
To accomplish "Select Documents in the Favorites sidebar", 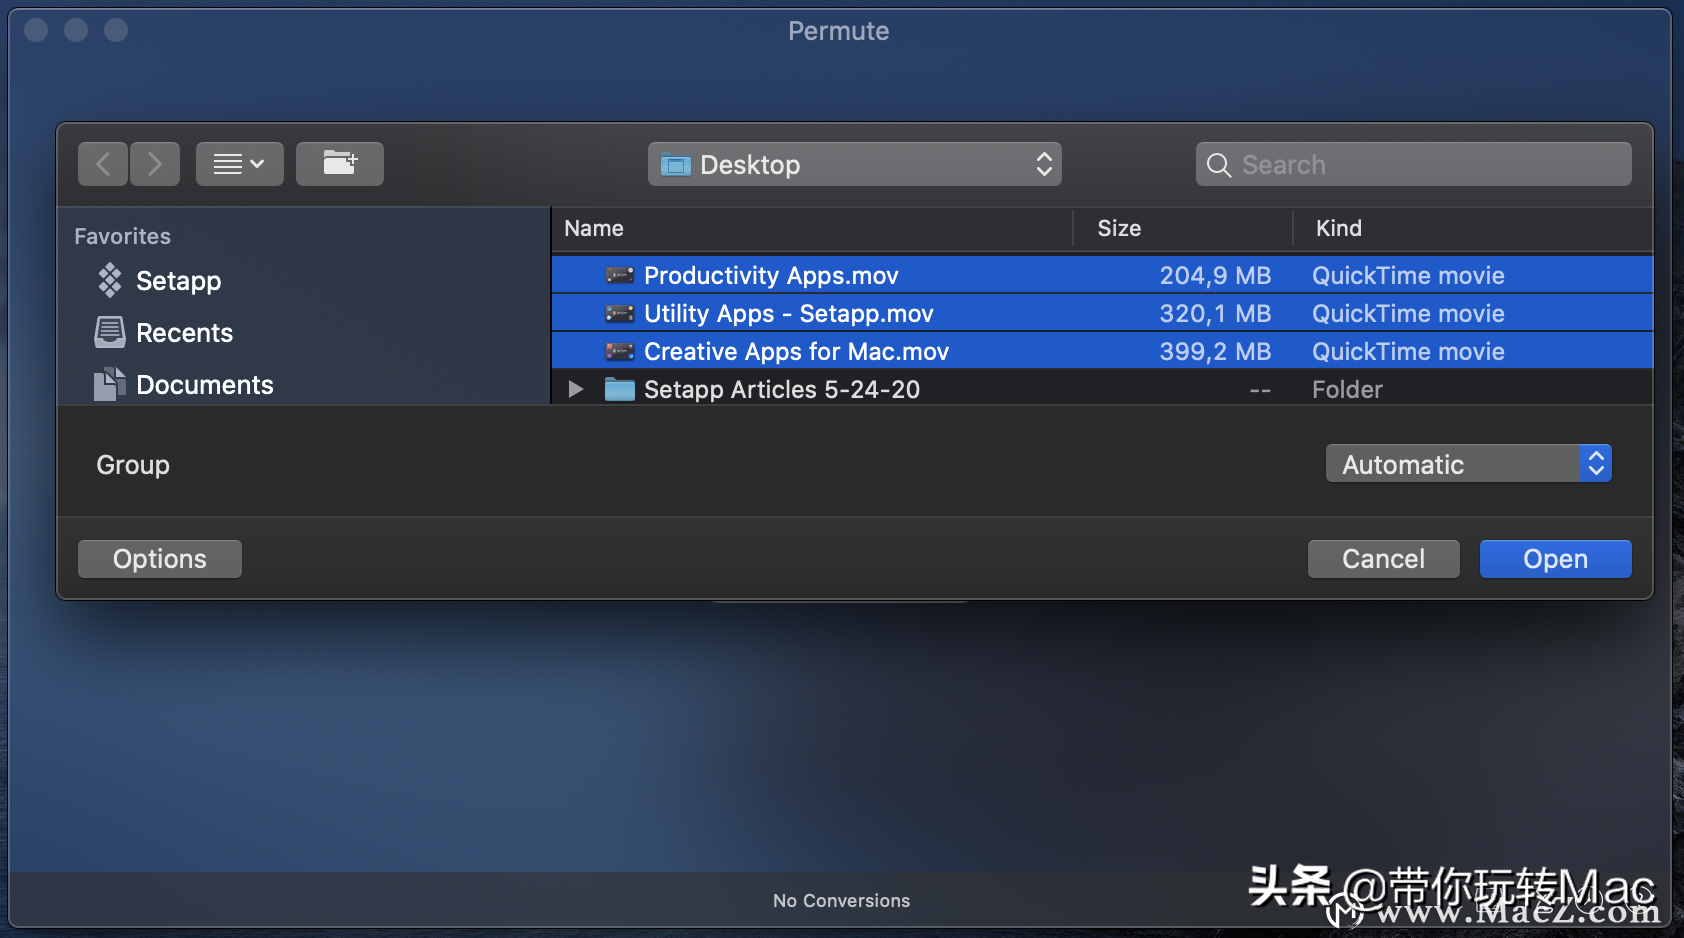I will 205,385.
